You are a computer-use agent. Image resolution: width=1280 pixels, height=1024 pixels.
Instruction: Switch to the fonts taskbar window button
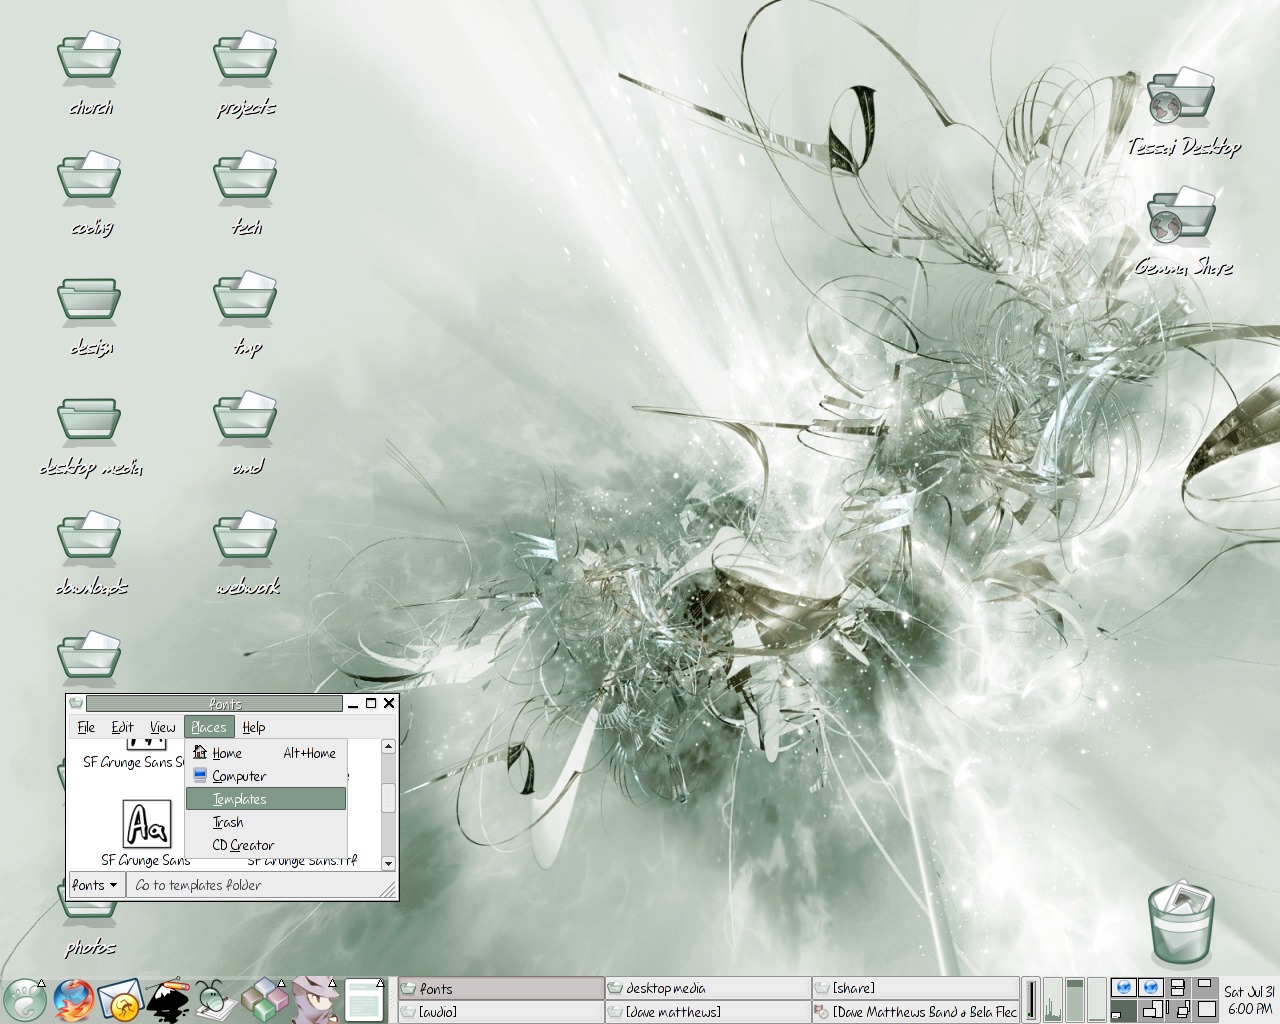(501, 988)
